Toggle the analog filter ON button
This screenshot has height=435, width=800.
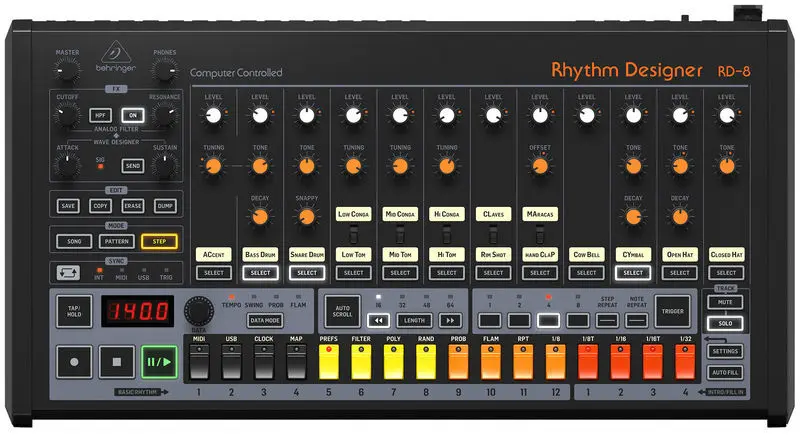click(x=133, y=115)
